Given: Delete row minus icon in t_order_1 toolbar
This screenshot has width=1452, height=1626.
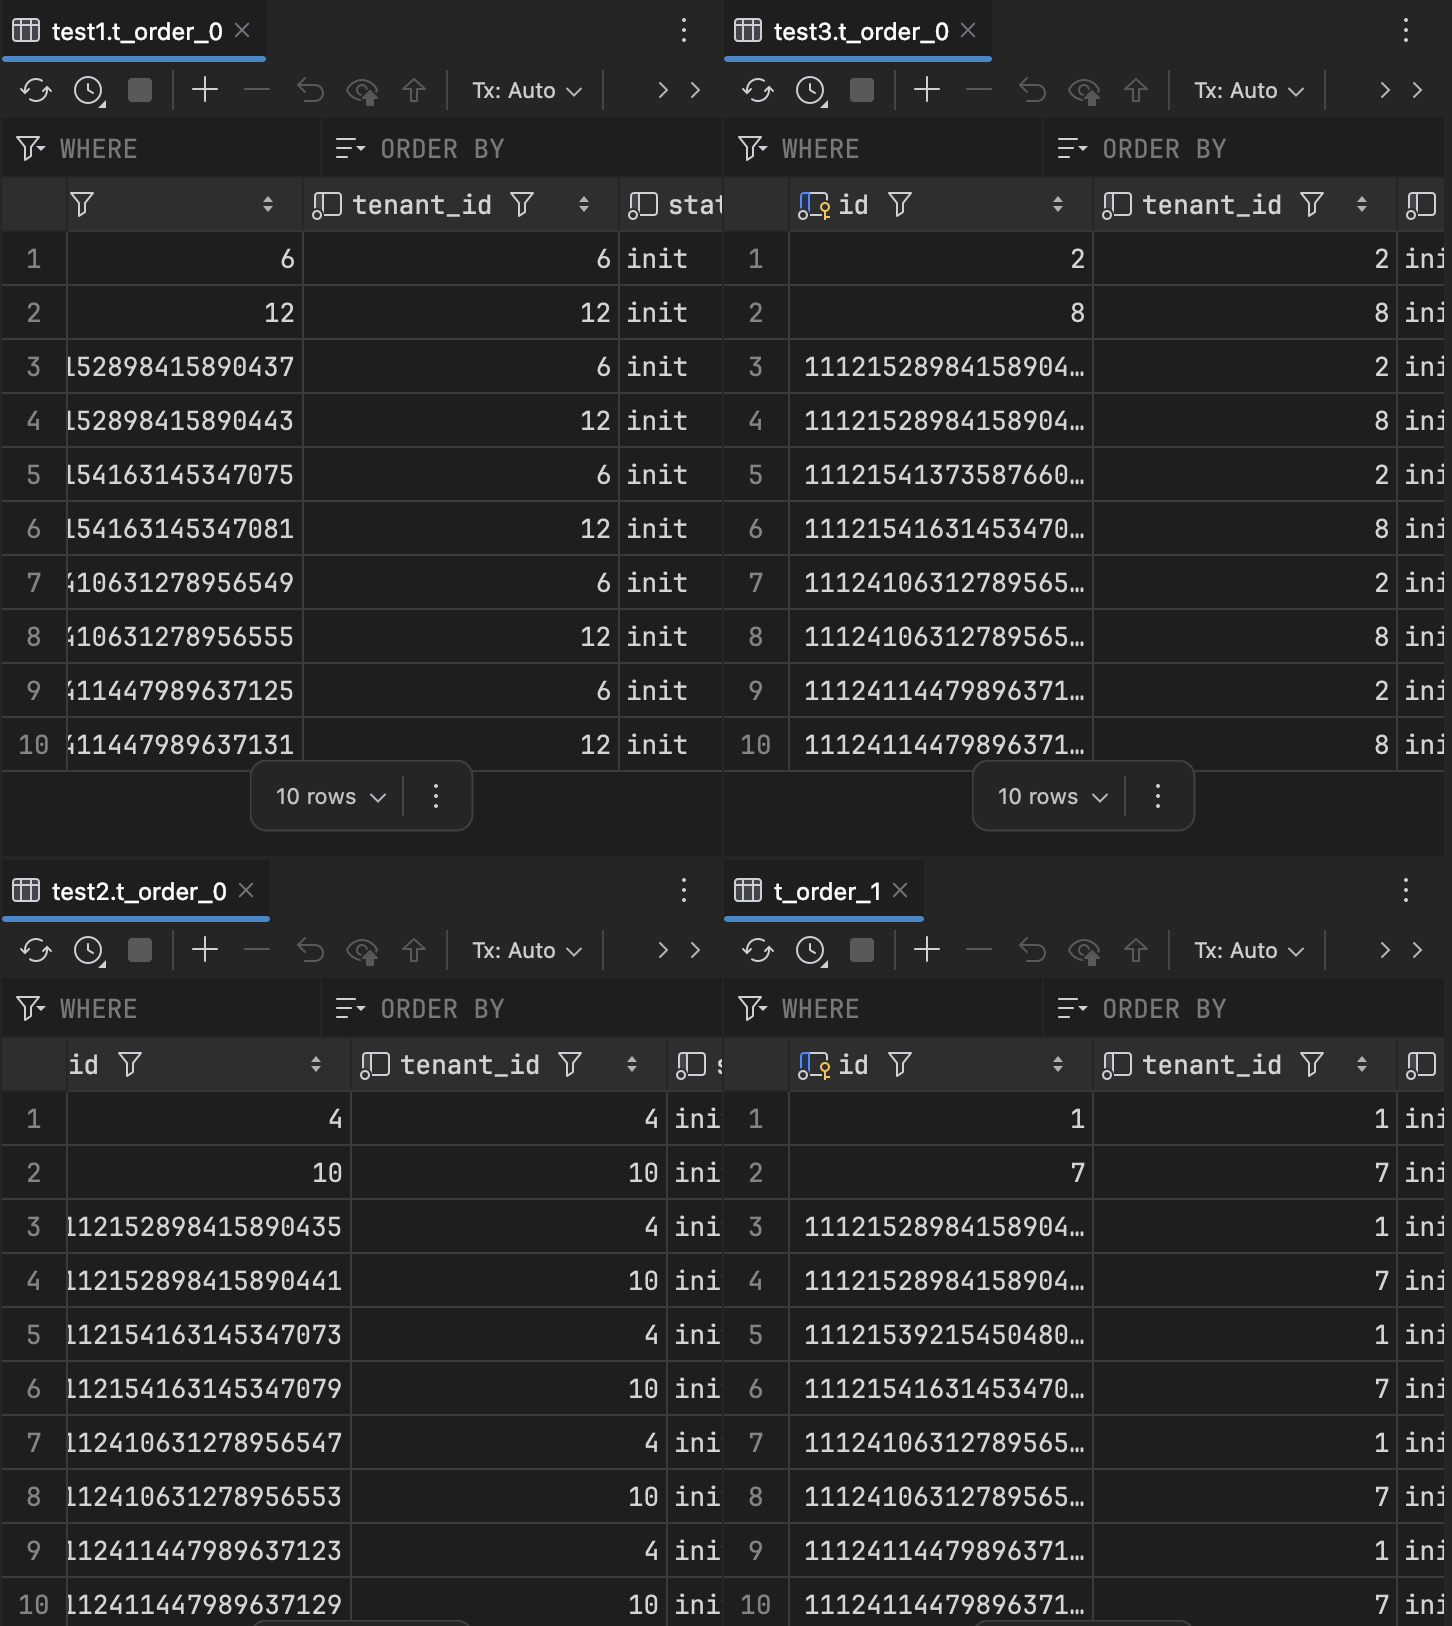Looking at the screenshot, I should (979, 951).
